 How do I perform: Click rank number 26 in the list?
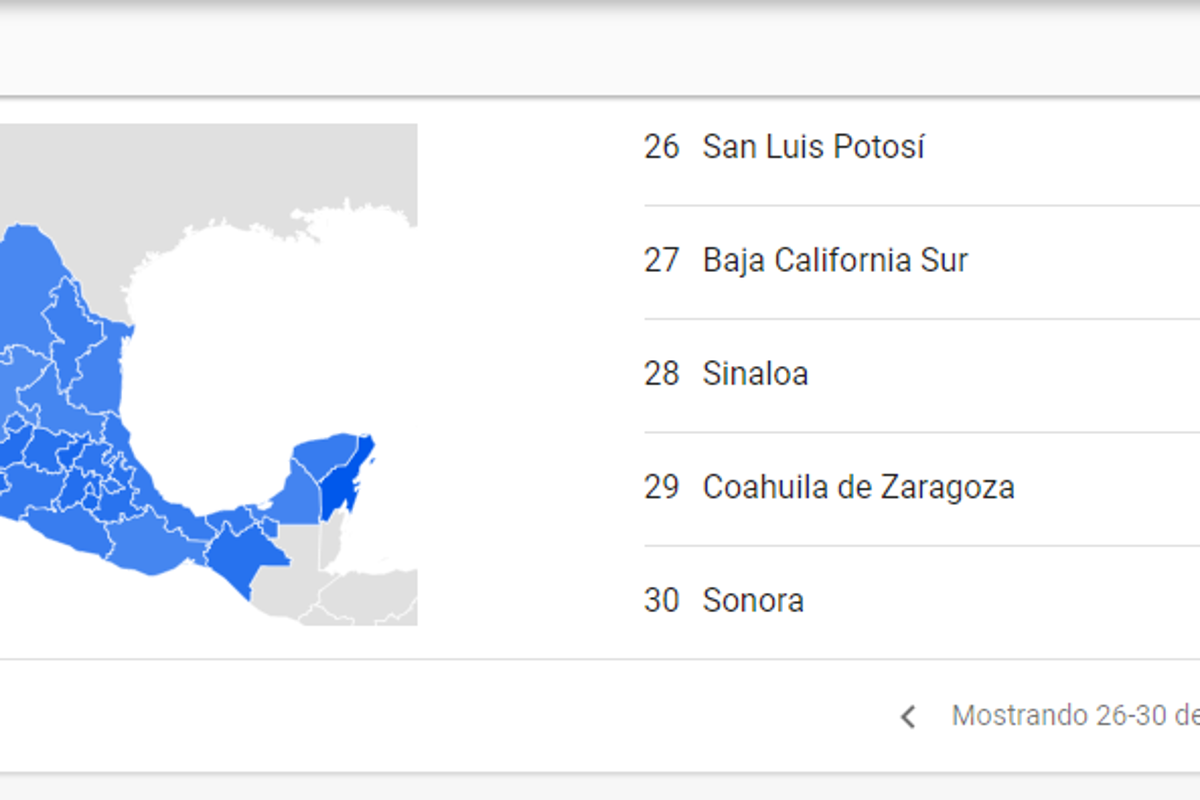(x=661, y=147)
